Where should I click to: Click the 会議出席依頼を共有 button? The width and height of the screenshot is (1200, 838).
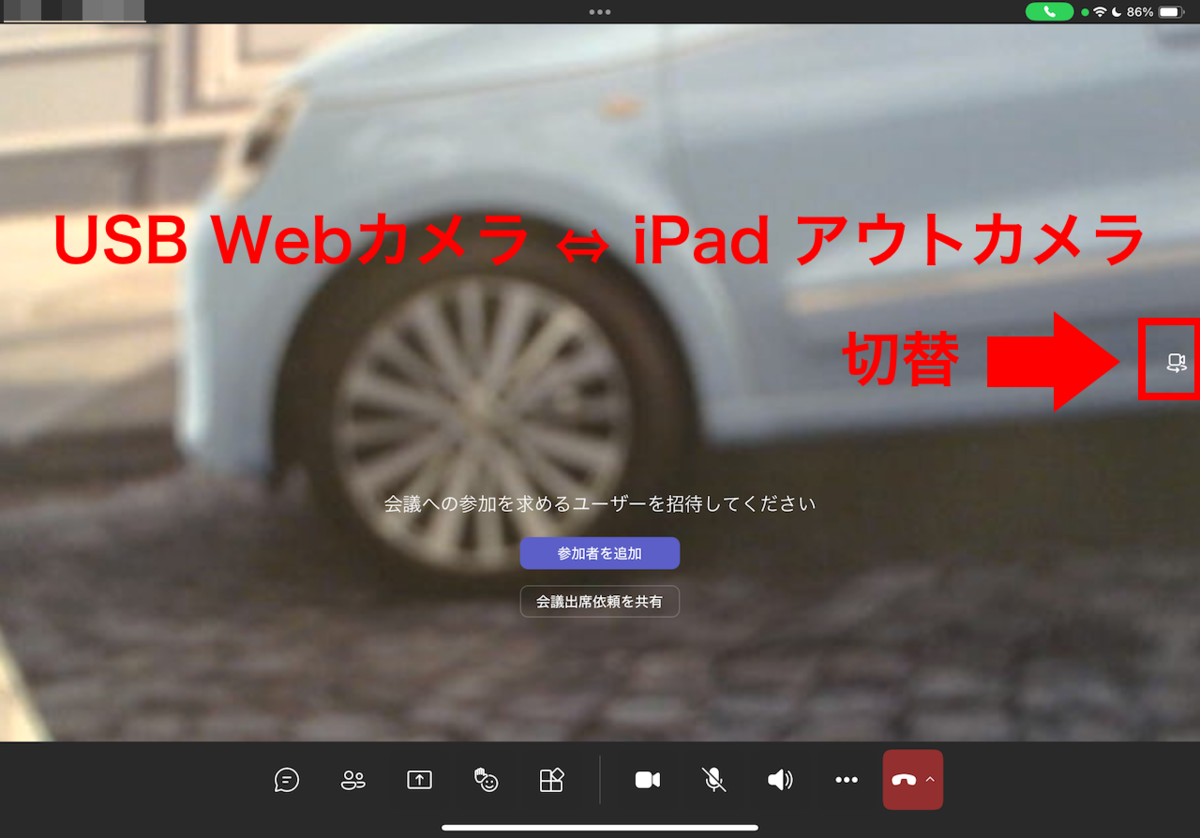coord(599,602)
